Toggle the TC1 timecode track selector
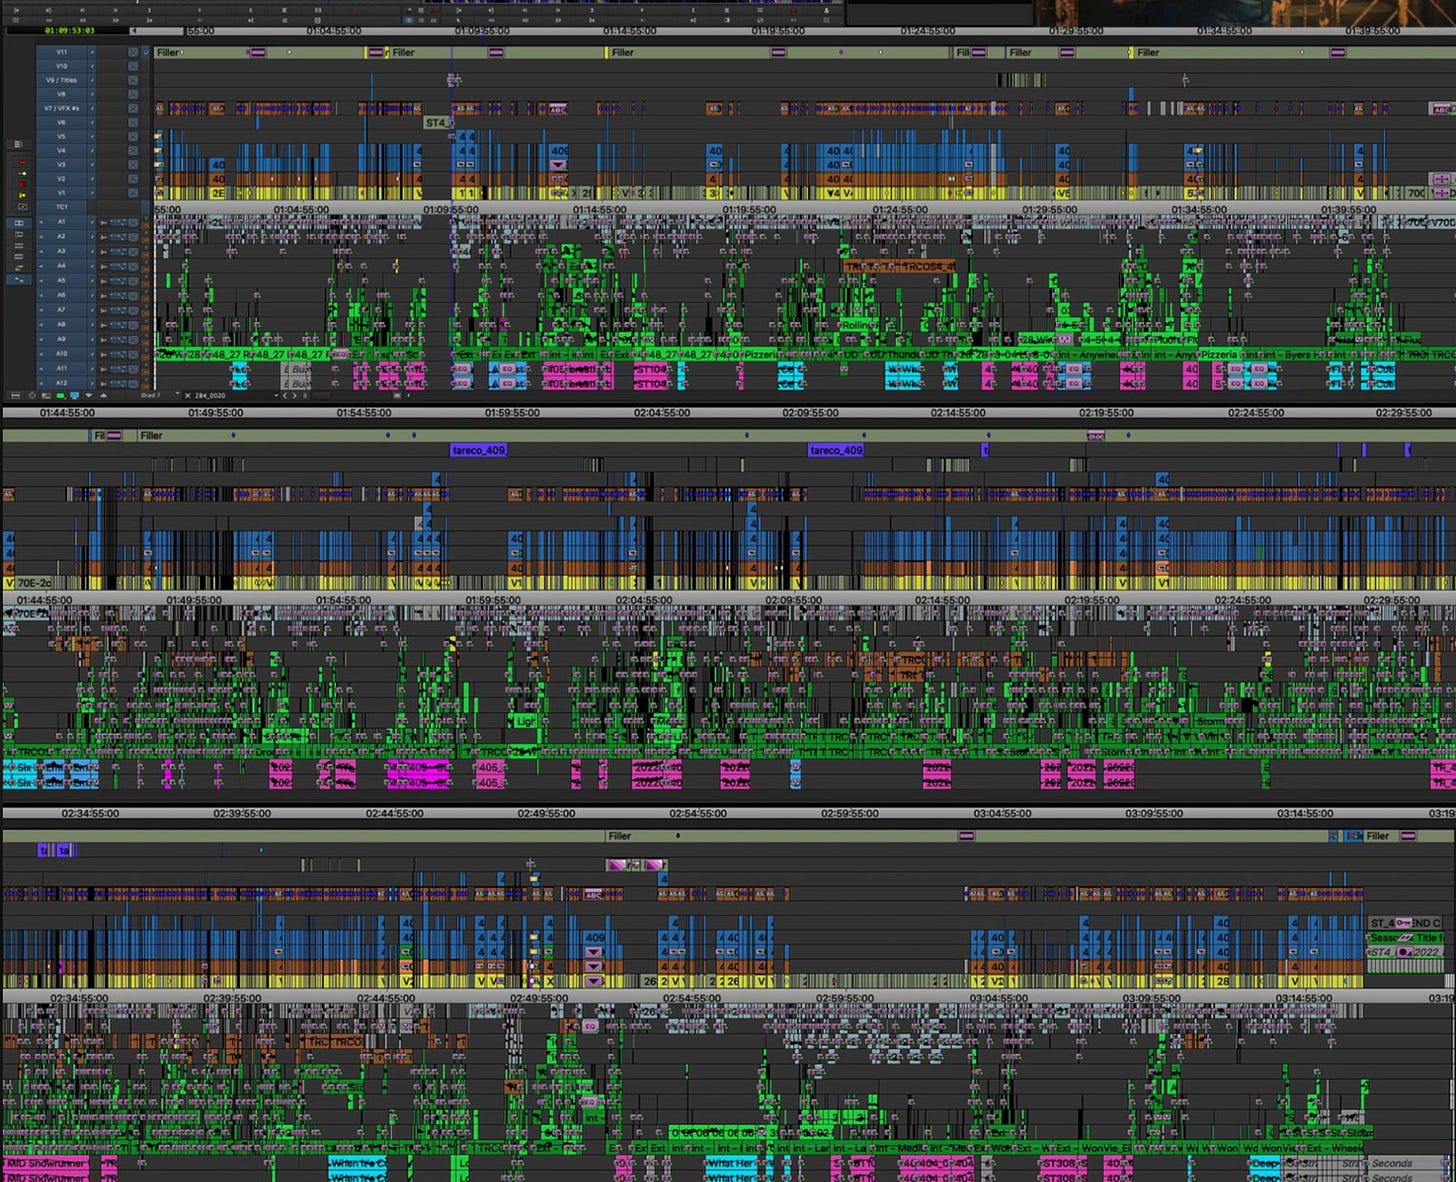The height and width of the screenshot is (1182, 1456). (x=61, y=207)
